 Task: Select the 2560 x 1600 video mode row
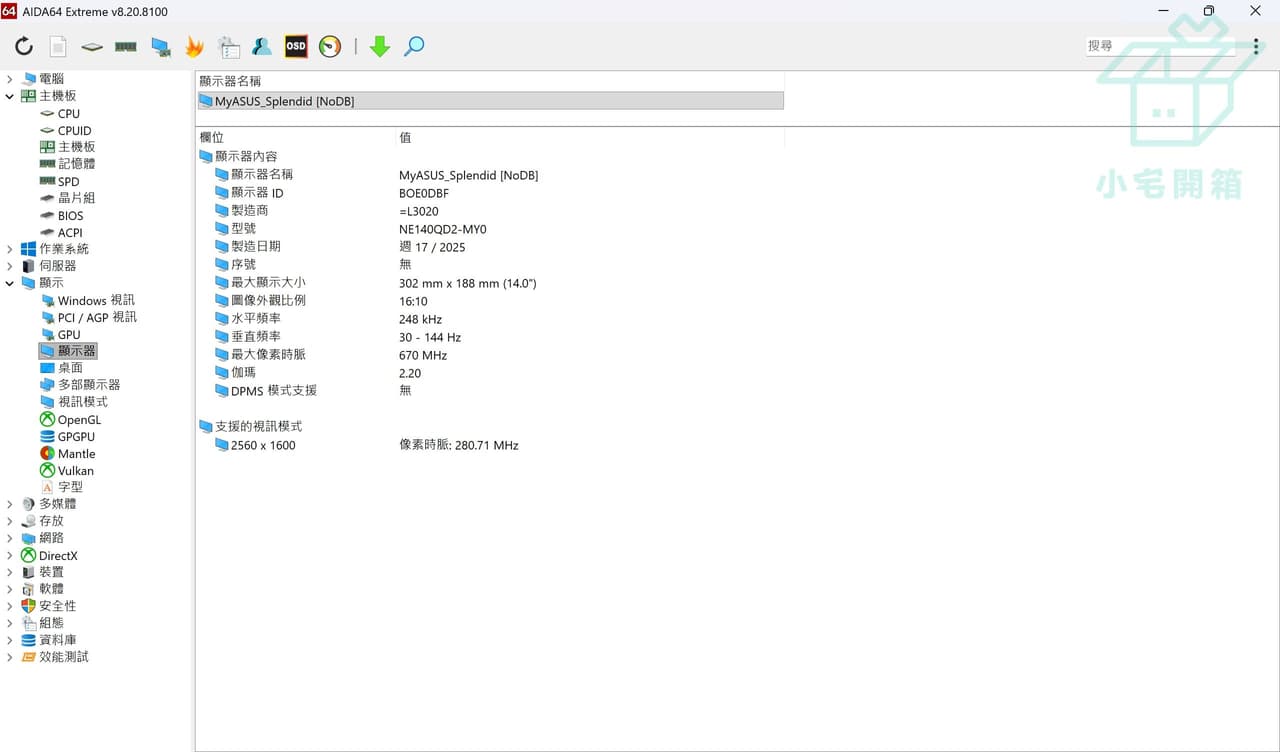(263, 446)
